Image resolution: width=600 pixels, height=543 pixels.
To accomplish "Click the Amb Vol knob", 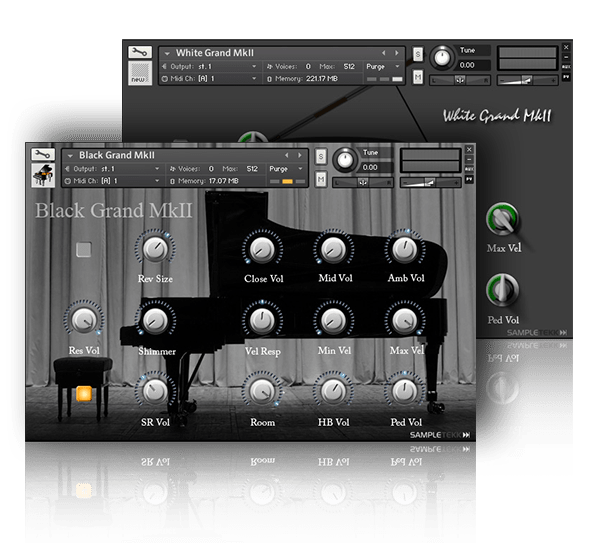I will [x=405, y=249].
